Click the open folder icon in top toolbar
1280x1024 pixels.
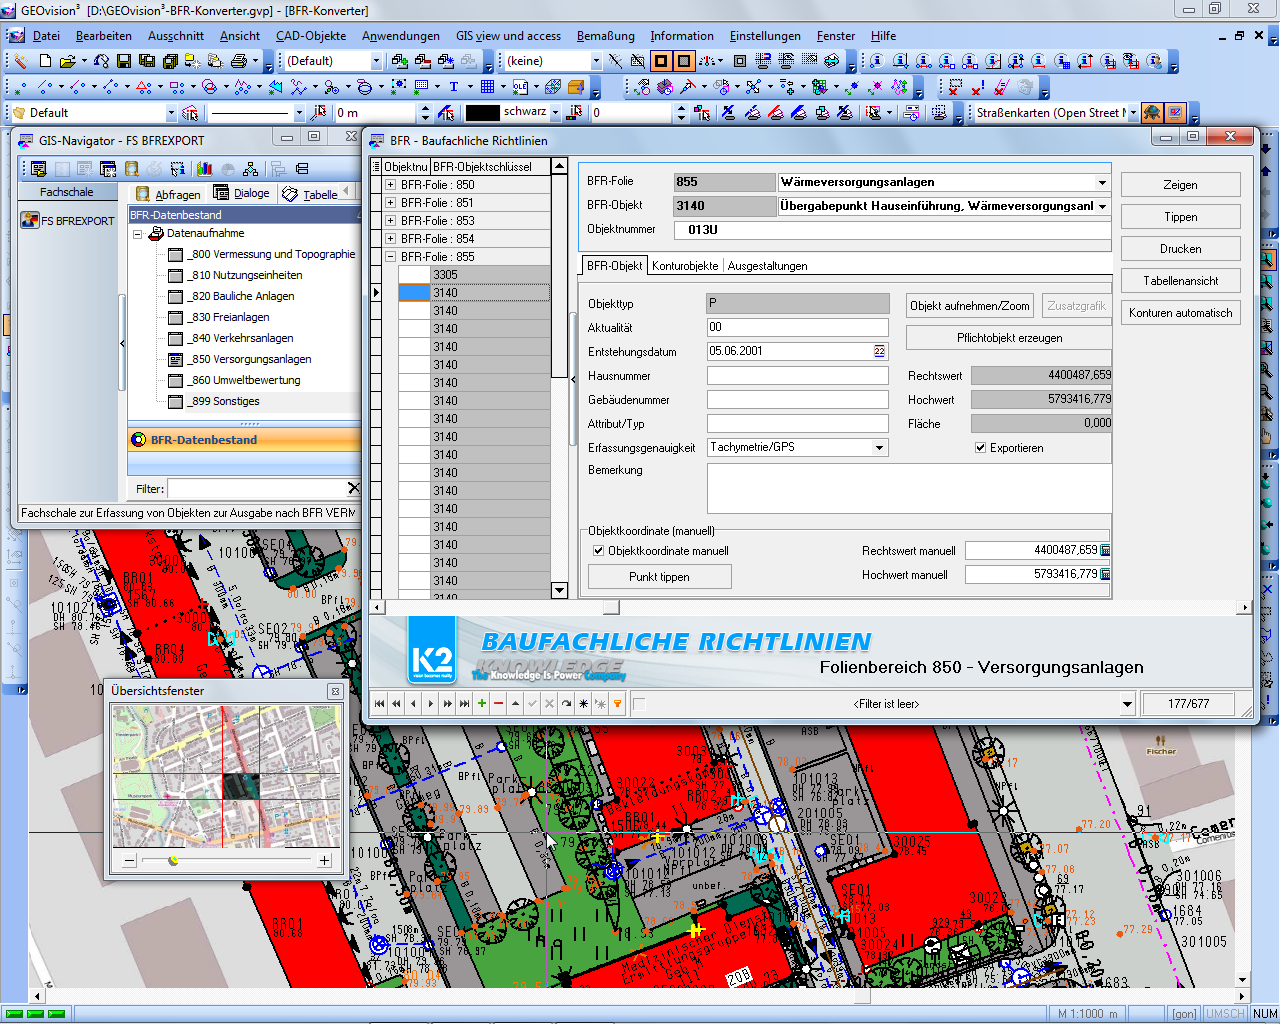click(x=67, y=61)
